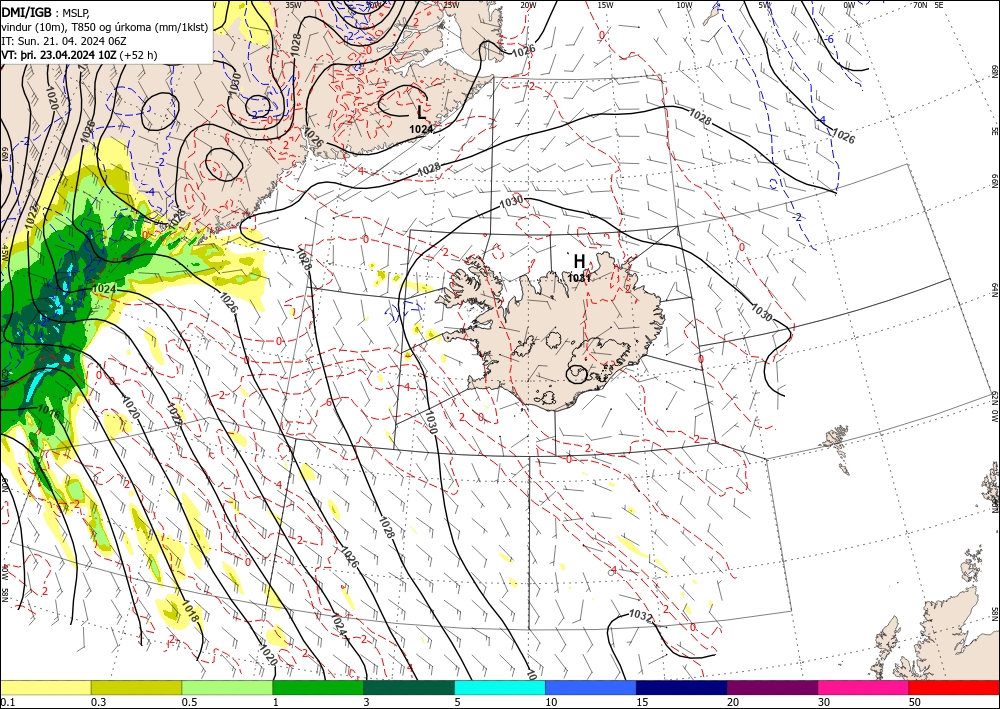Select the light green 0.5 legend swatch
This screenshot has height=709, width=1000.
(227, 687)
